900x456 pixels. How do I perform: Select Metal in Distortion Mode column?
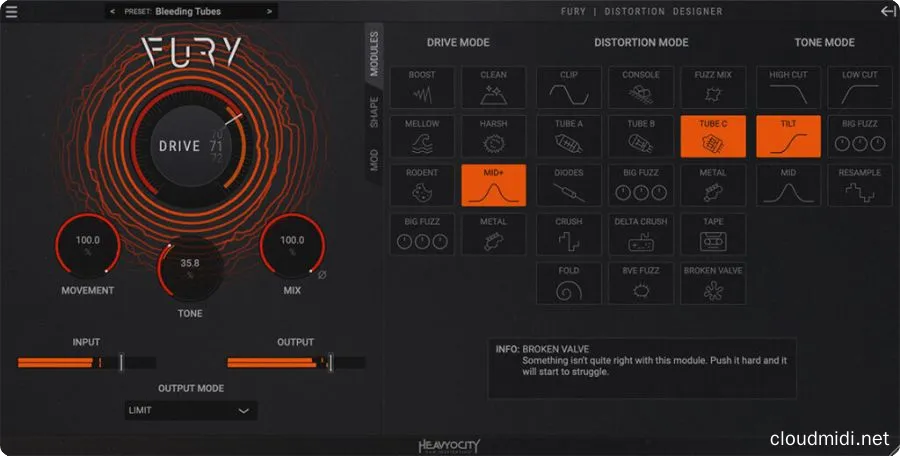click(x=713, y=186)
